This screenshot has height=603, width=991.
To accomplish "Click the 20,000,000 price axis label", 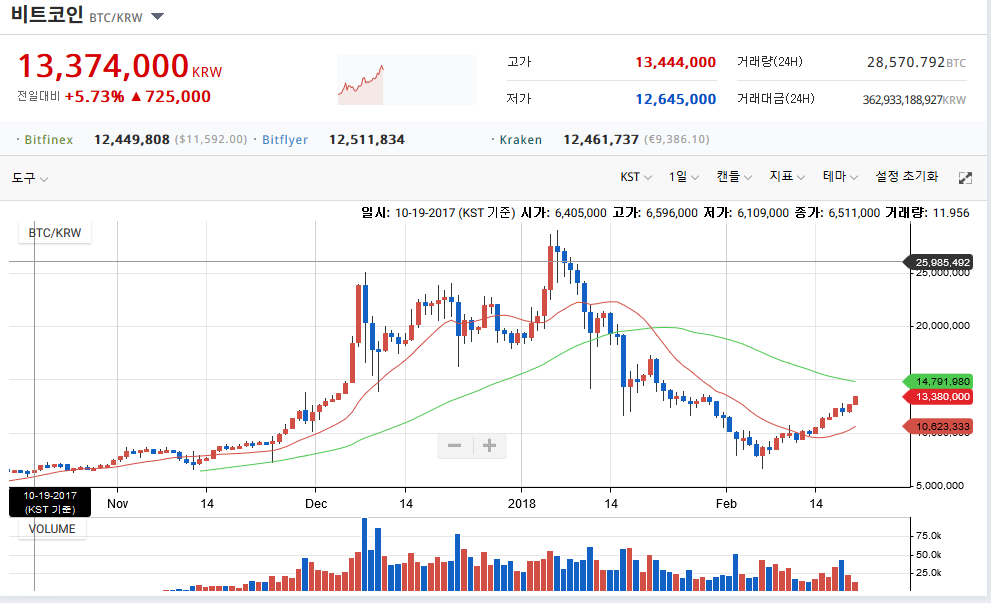I will coord(943,326).
